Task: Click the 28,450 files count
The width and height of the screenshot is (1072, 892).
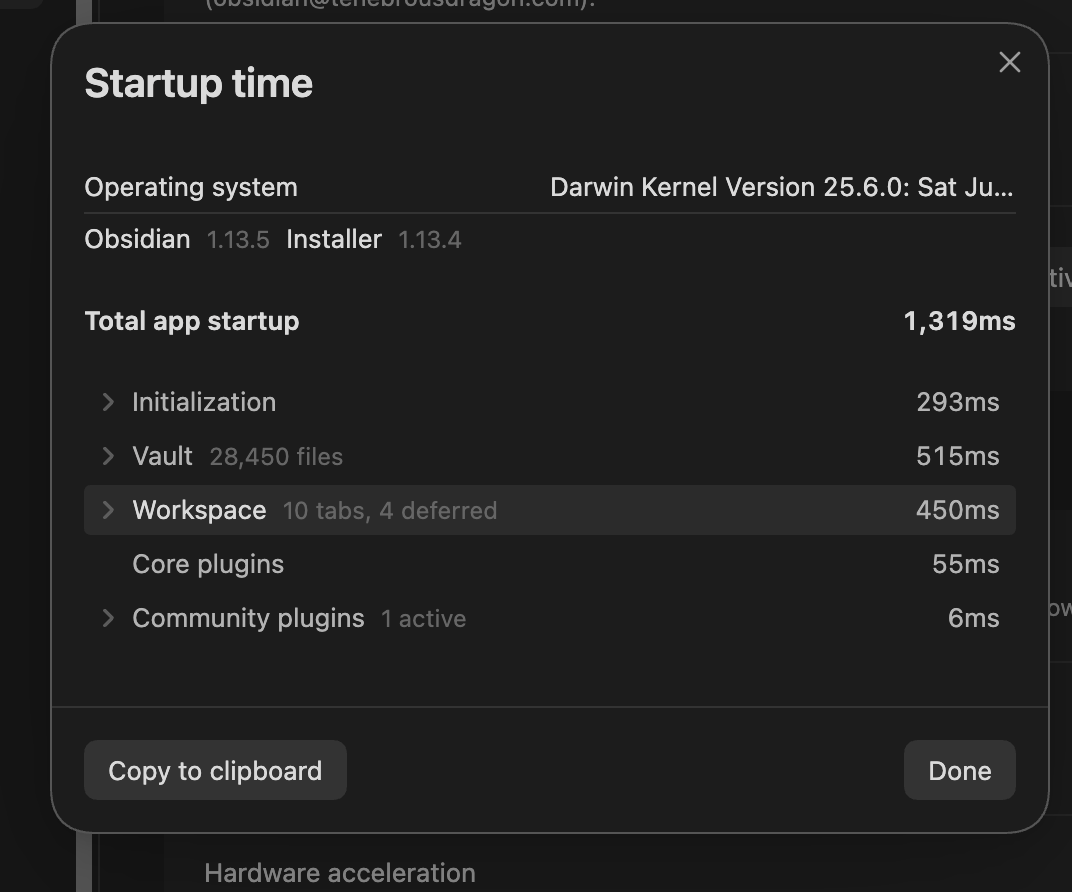Action: click(276, 457)
